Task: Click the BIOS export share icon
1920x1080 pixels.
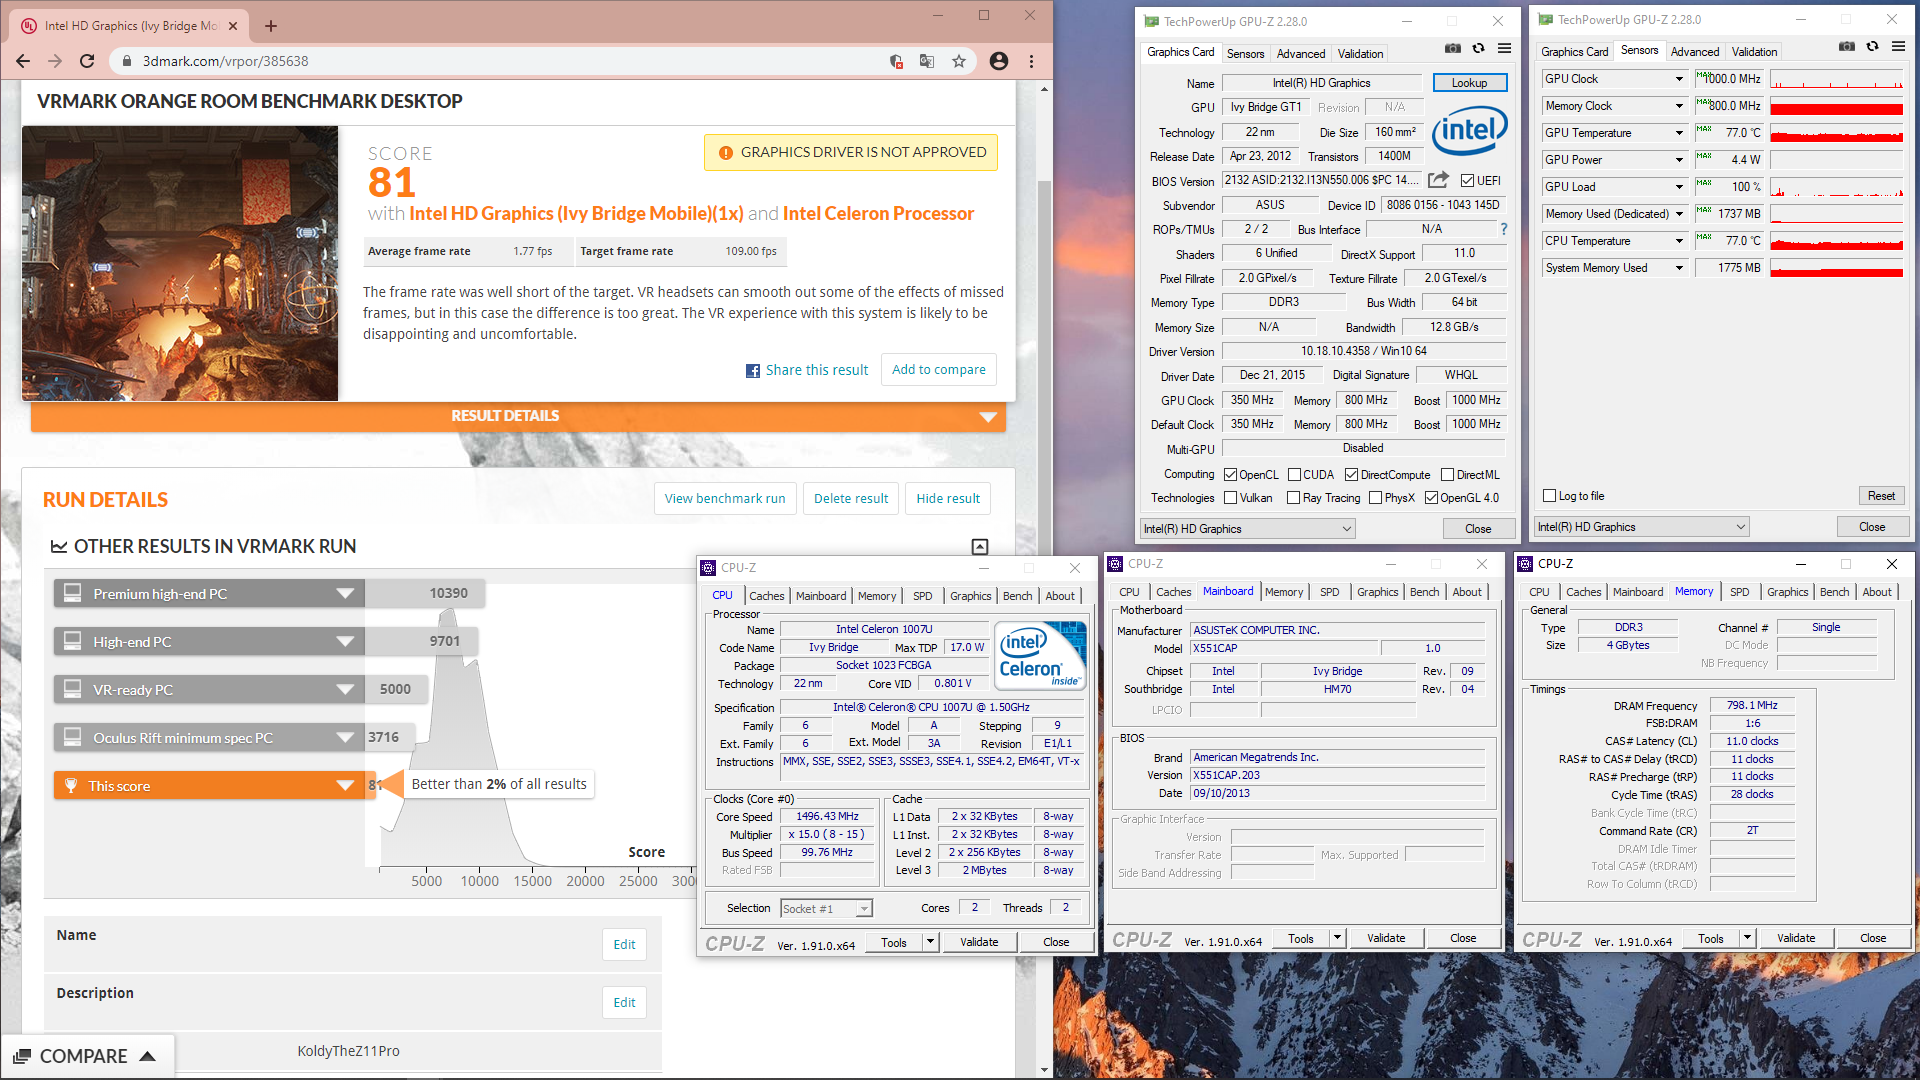Action: (x=1438, y=180)
